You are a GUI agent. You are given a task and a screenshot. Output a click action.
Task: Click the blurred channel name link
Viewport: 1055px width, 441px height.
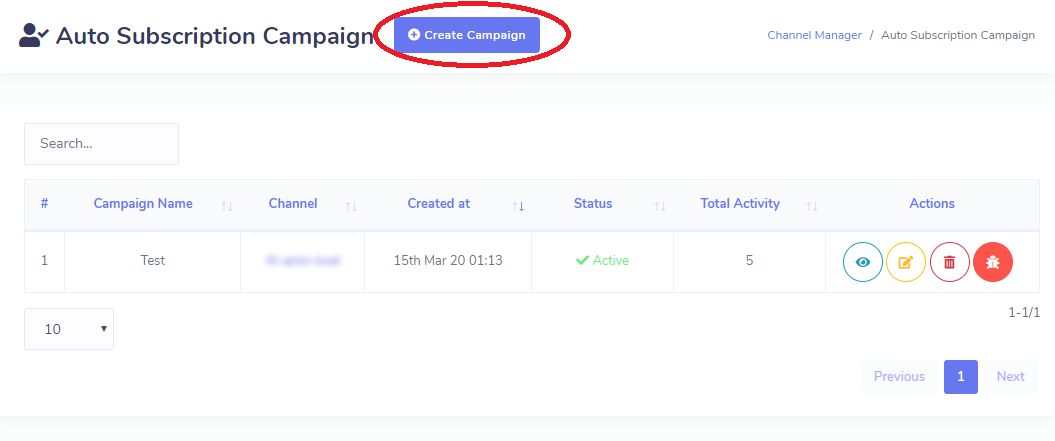pos(303,260)
